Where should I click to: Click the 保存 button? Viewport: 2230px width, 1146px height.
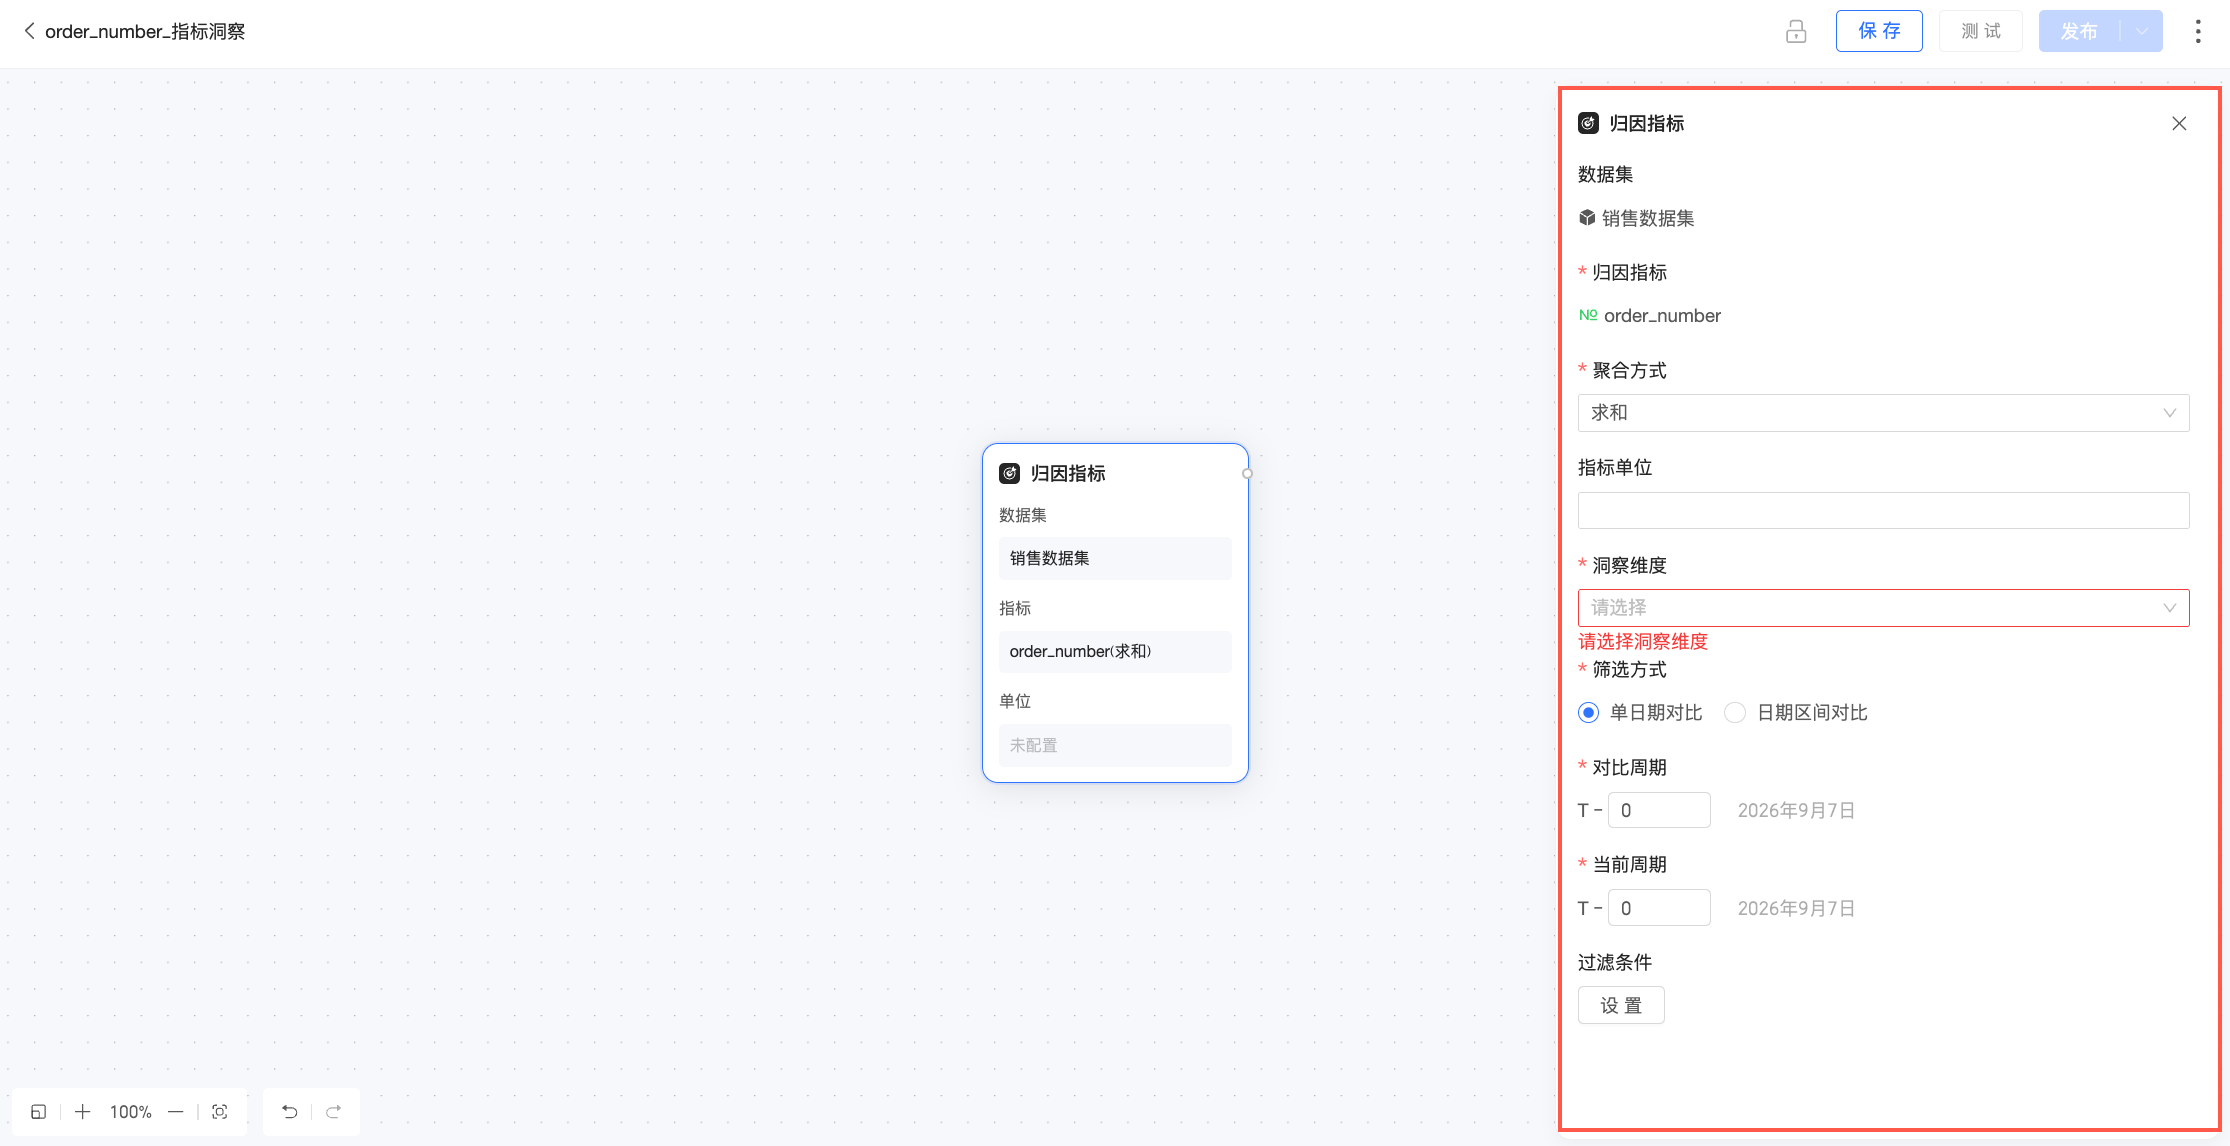[x=1879, y=31]
